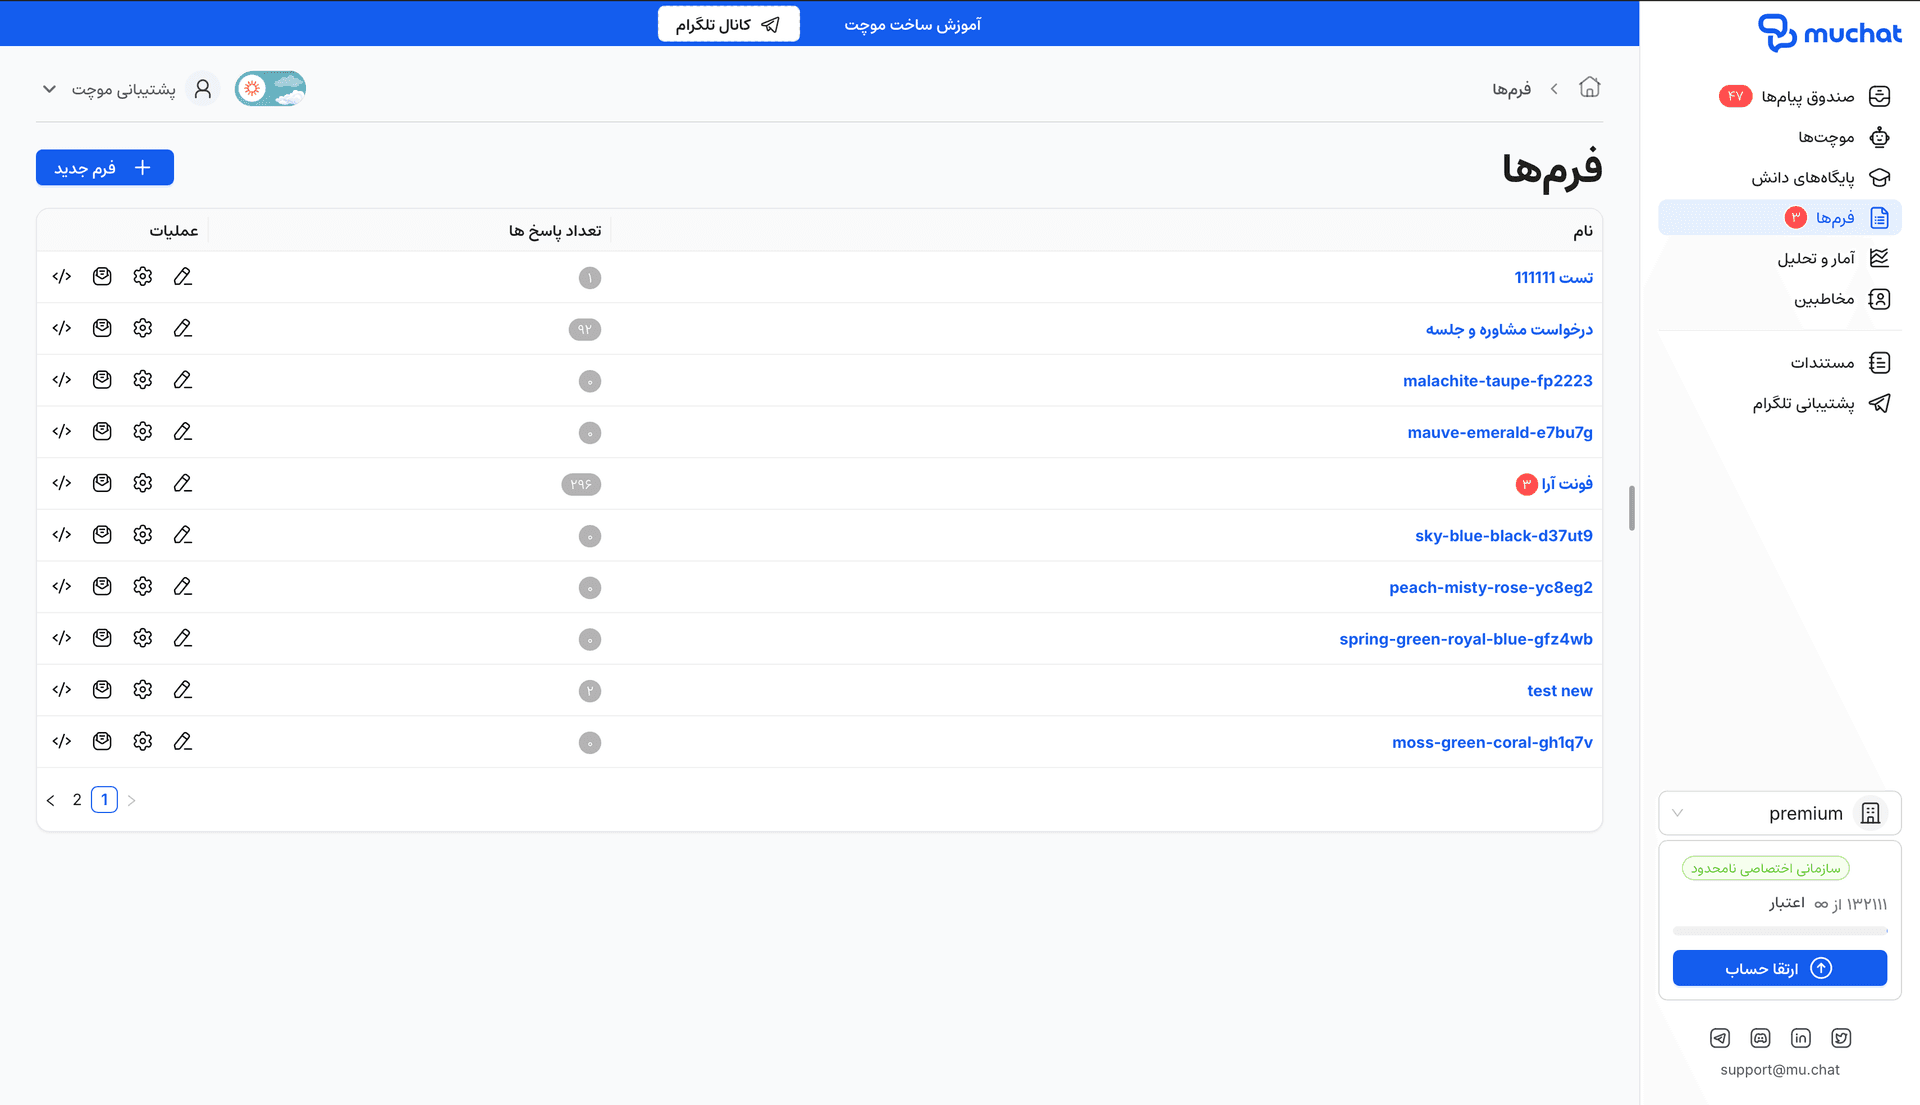Viewport: 1920px width, 1105px height.
Task: Edit the test new form with pencil
Action: pyautogui.click(x=182, y=690)
